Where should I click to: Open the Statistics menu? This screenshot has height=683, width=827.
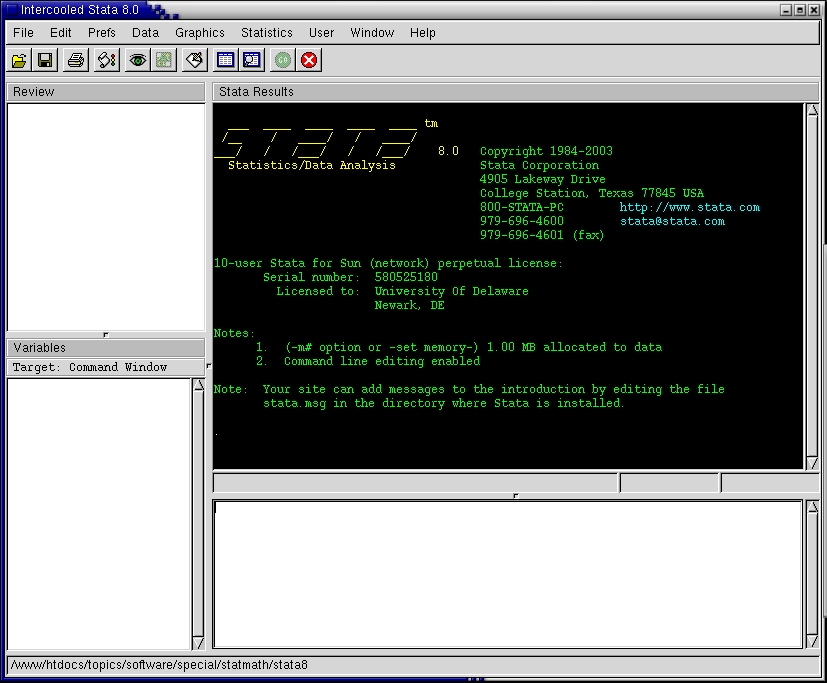[x=267, y=33]
